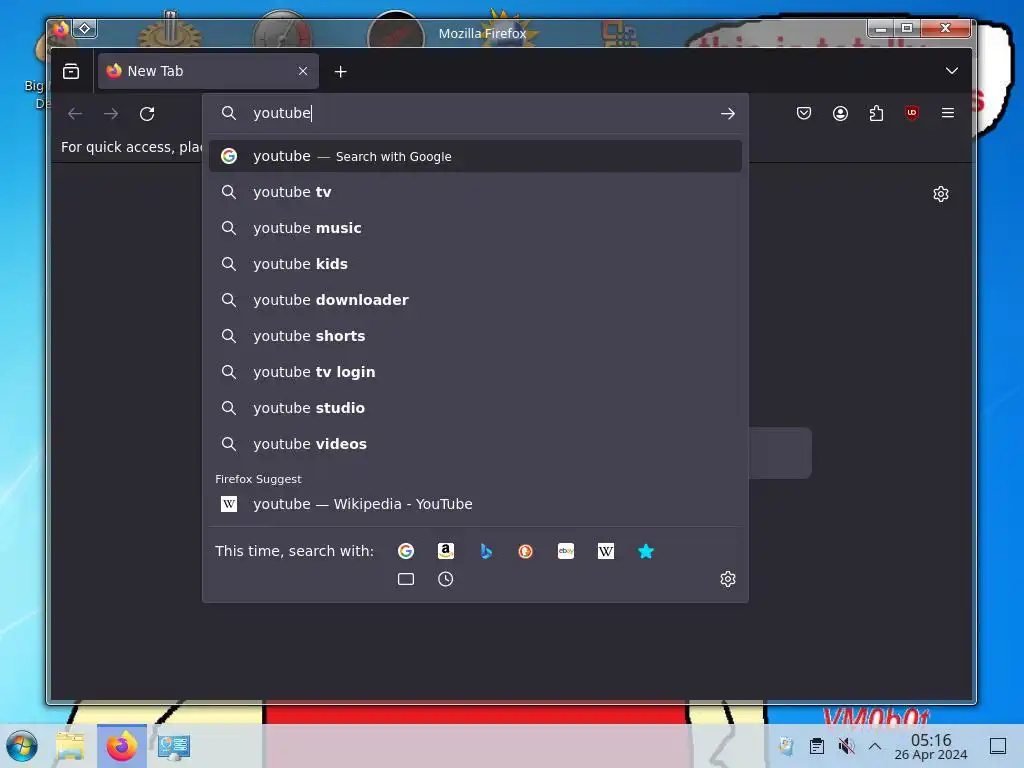The image size is (1024, 768).
Task: Search this time with eBay icon
Action: tap(566, 551)
